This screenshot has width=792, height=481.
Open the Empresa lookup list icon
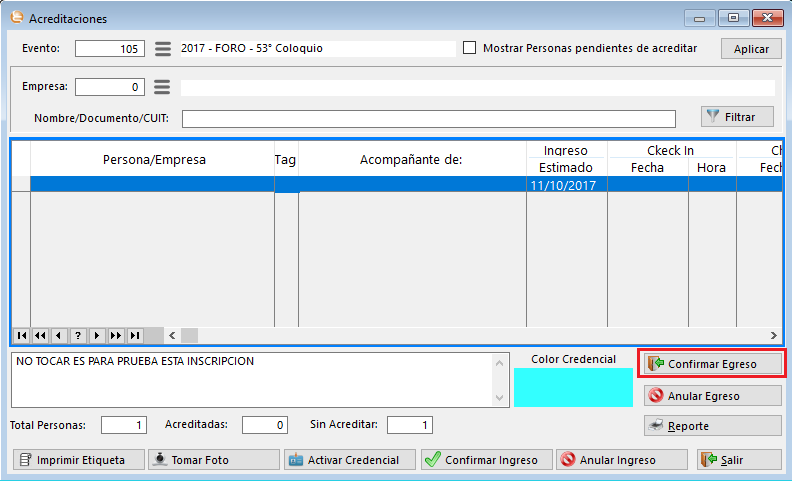coord(163,87)
